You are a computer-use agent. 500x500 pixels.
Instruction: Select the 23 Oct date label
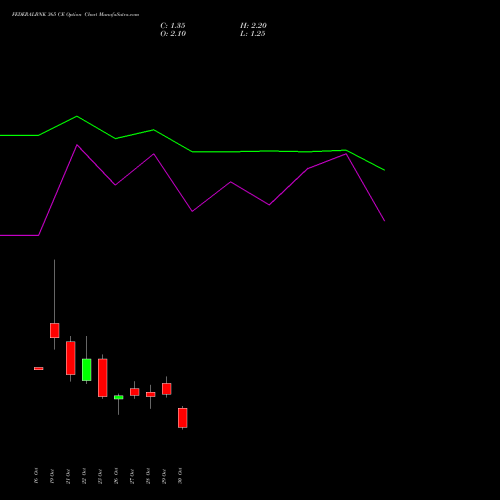(100, 476)
